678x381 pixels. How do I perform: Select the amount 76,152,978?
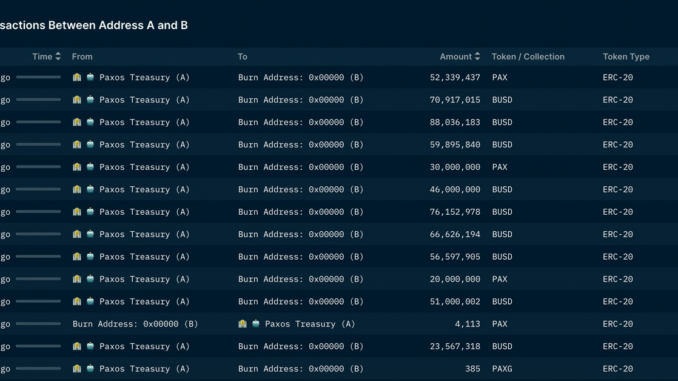455,212
